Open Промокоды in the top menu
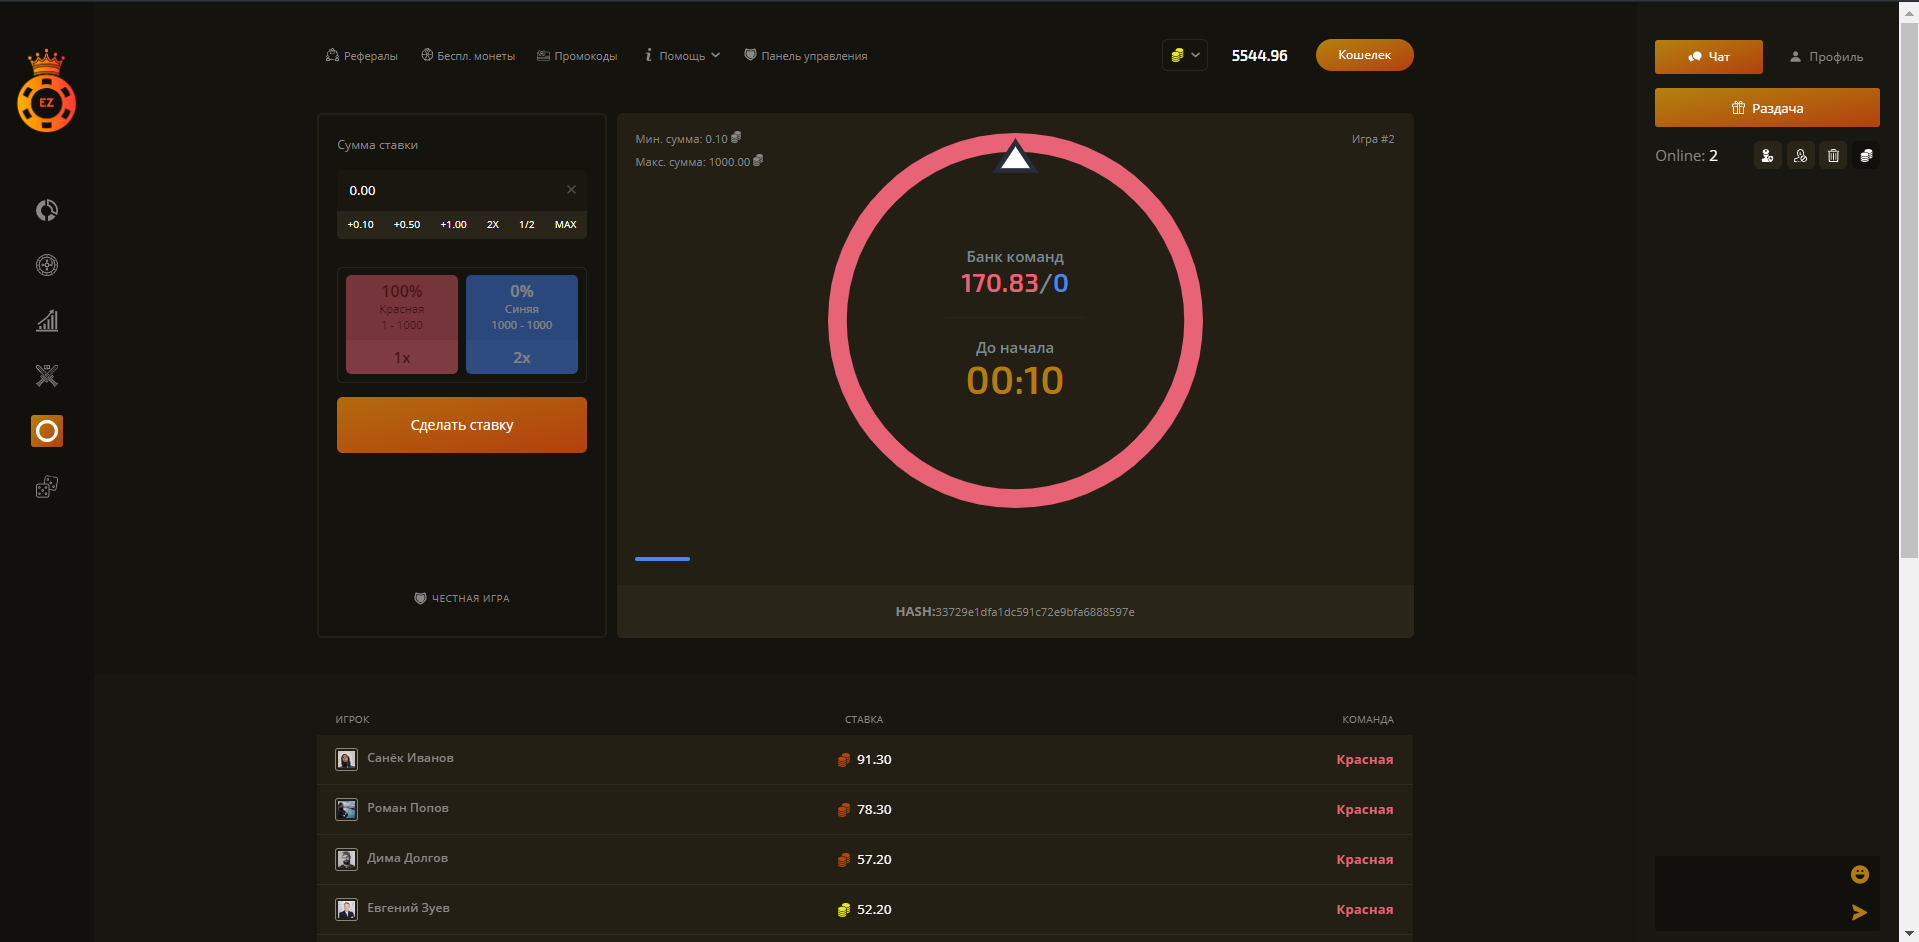This screenshot has width=1919, height=942. point(577,56)
